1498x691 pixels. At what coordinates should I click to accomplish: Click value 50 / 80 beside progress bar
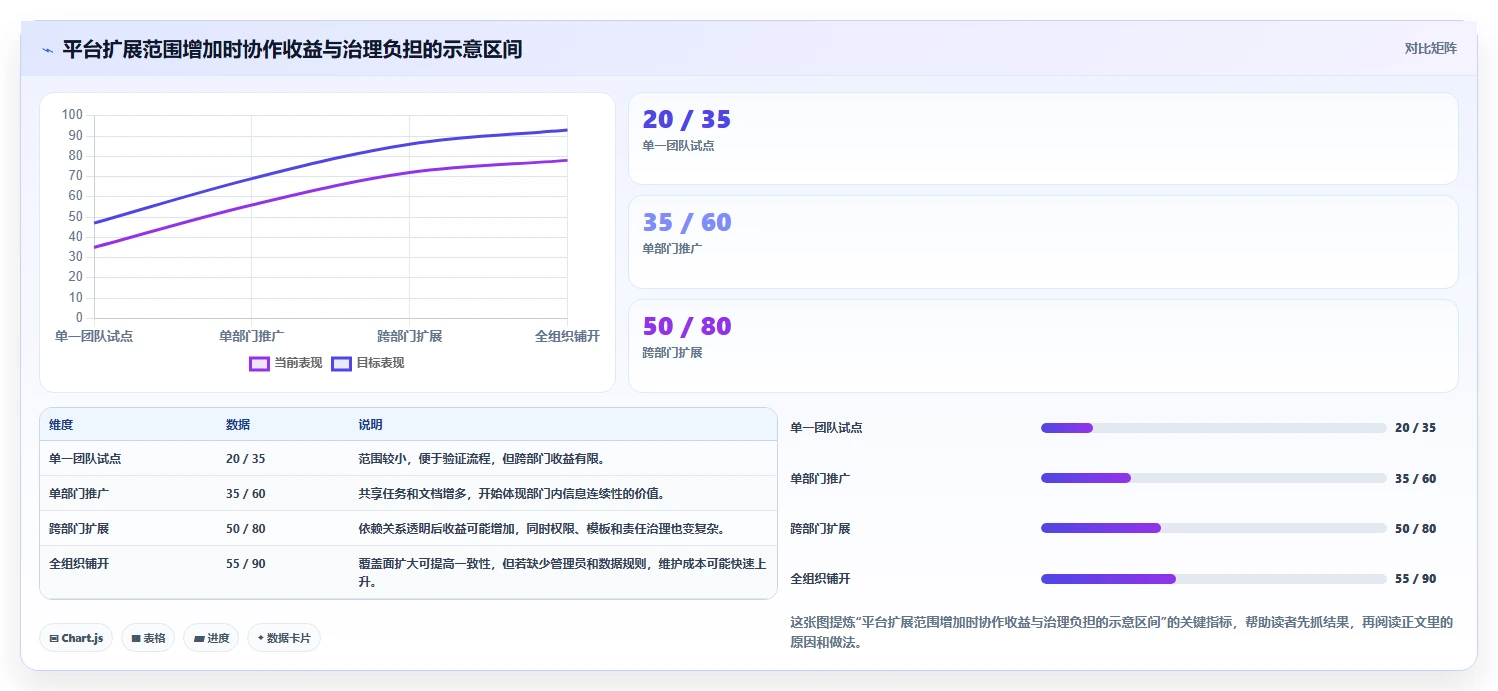tap(1415, 529)
